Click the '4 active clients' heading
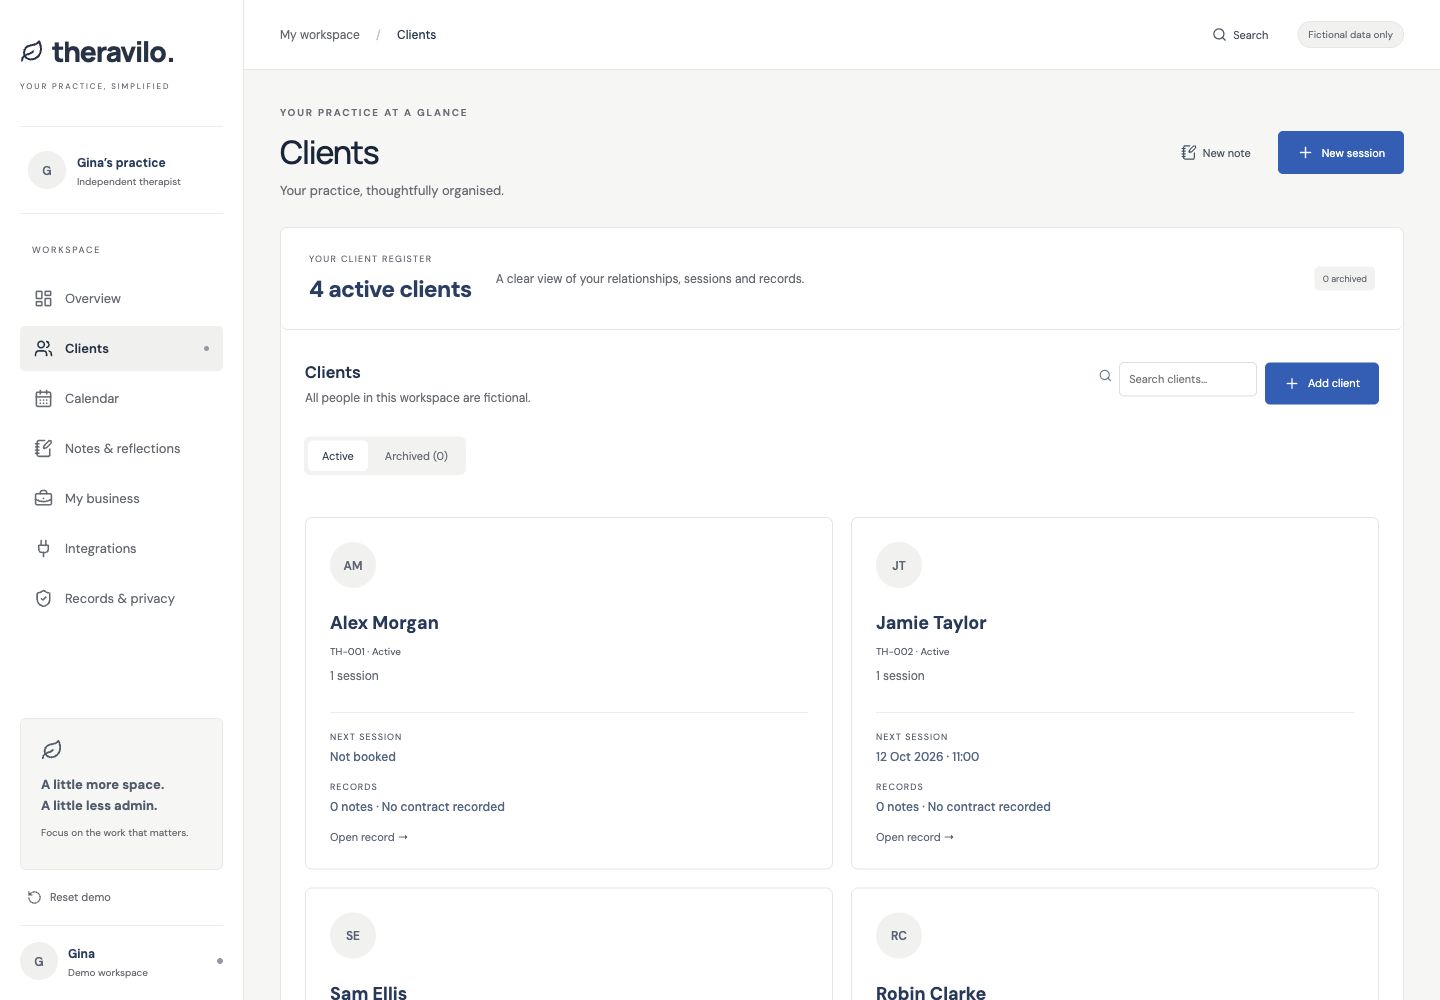The height and width of the screenshot is (1000, 1440). coord(390,289)
